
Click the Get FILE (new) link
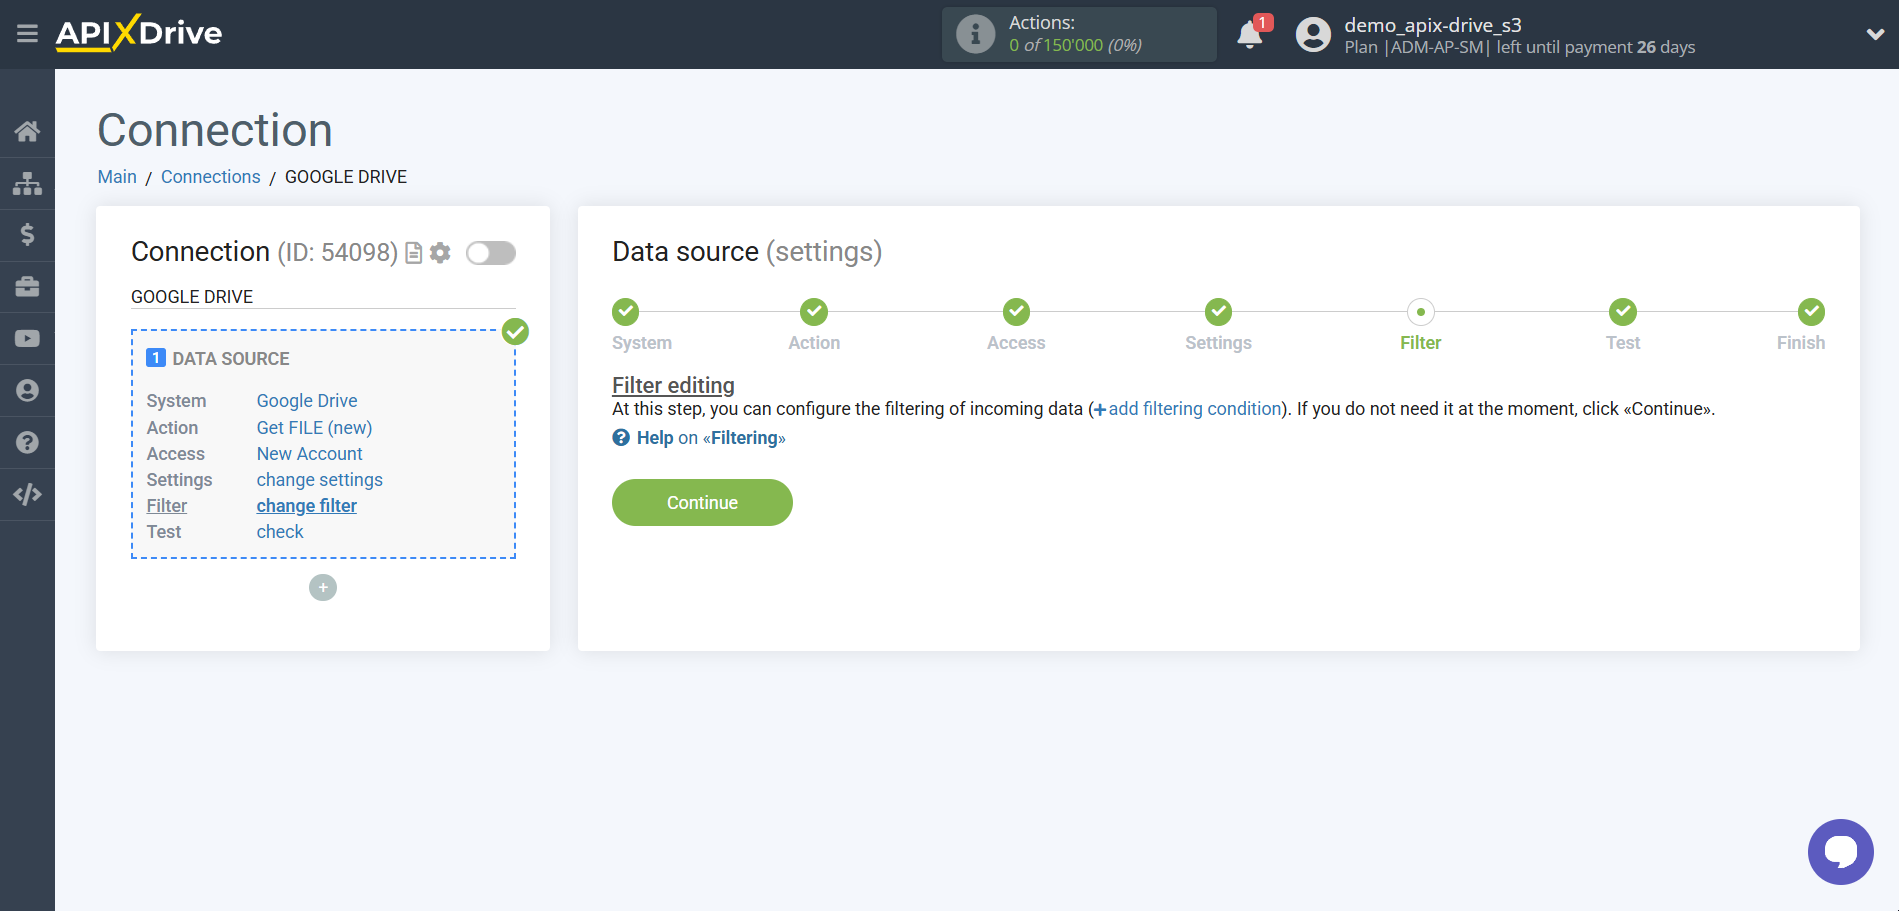point(314,428)
